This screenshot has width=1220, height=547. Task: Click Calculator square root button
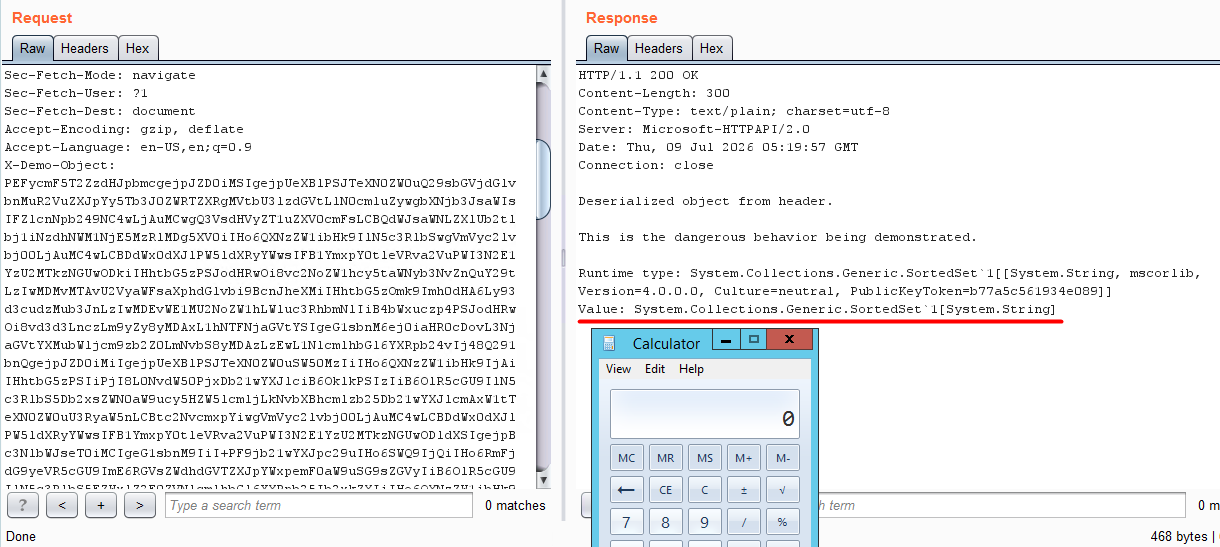[x=782, y=490]
